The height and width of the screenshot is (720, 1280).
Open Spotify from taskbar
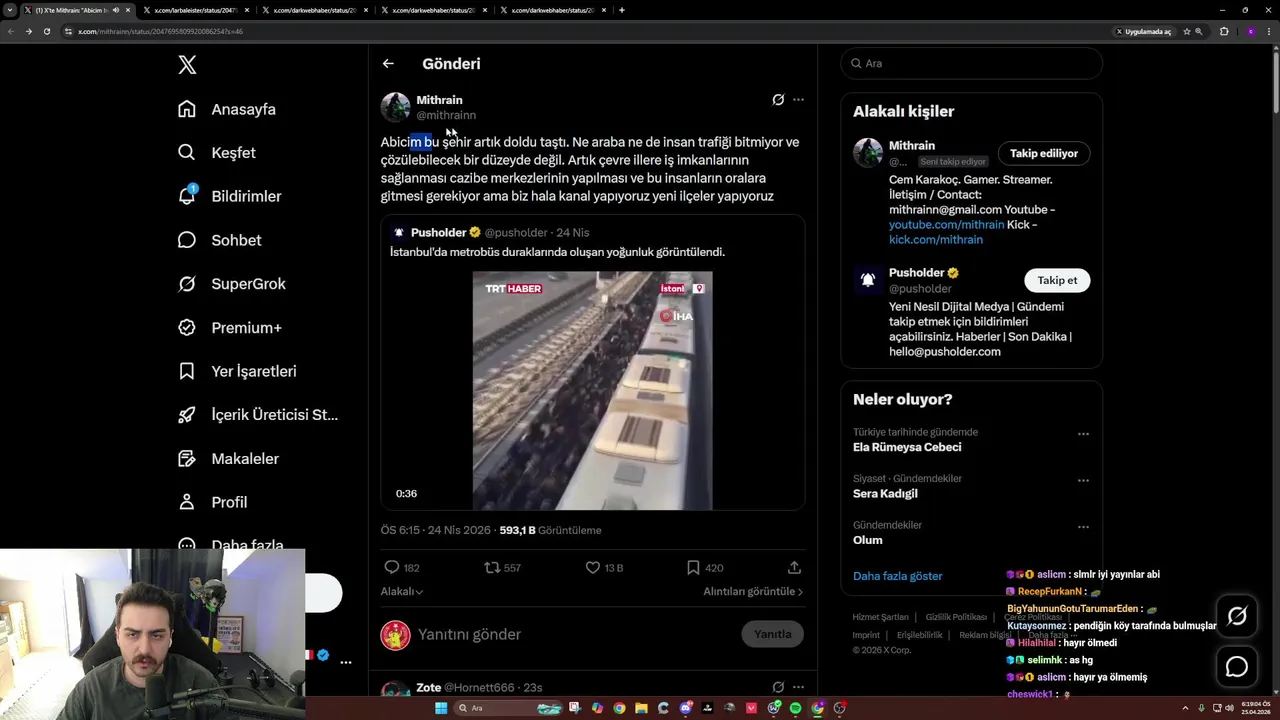pyautogui.click(x=795, y=708)
